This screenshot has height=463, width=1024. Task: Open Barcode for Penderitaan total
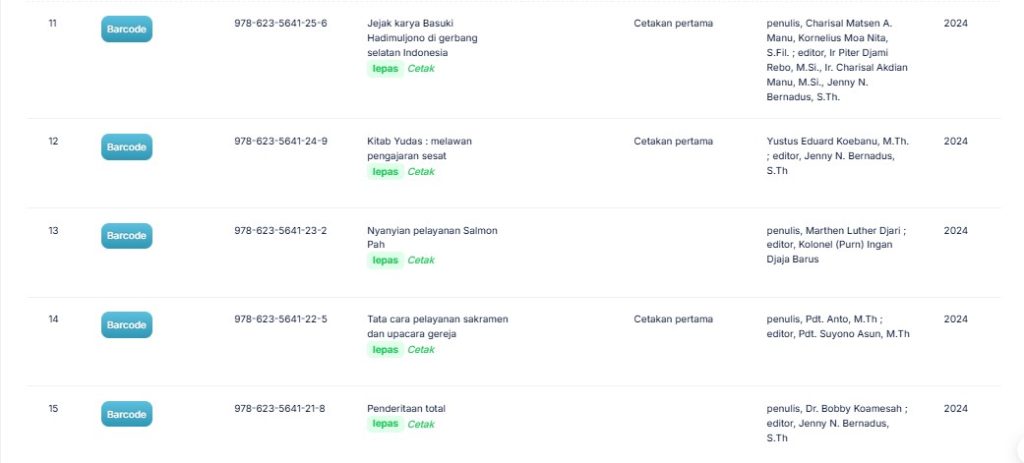point(126,414)
